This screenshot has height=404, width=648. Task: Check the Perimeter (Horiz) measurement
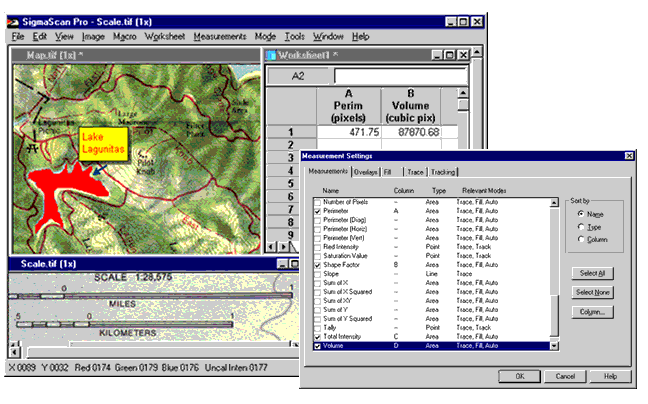tap(317, 230)
